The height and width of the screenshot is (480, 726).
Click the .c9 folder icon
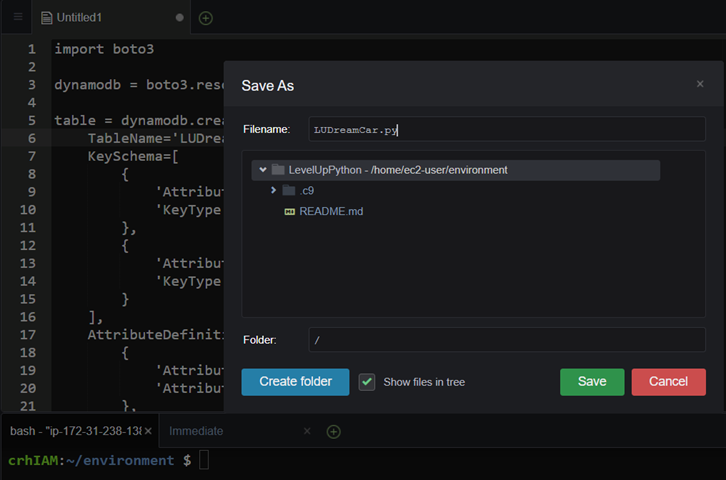coord(289,190)
